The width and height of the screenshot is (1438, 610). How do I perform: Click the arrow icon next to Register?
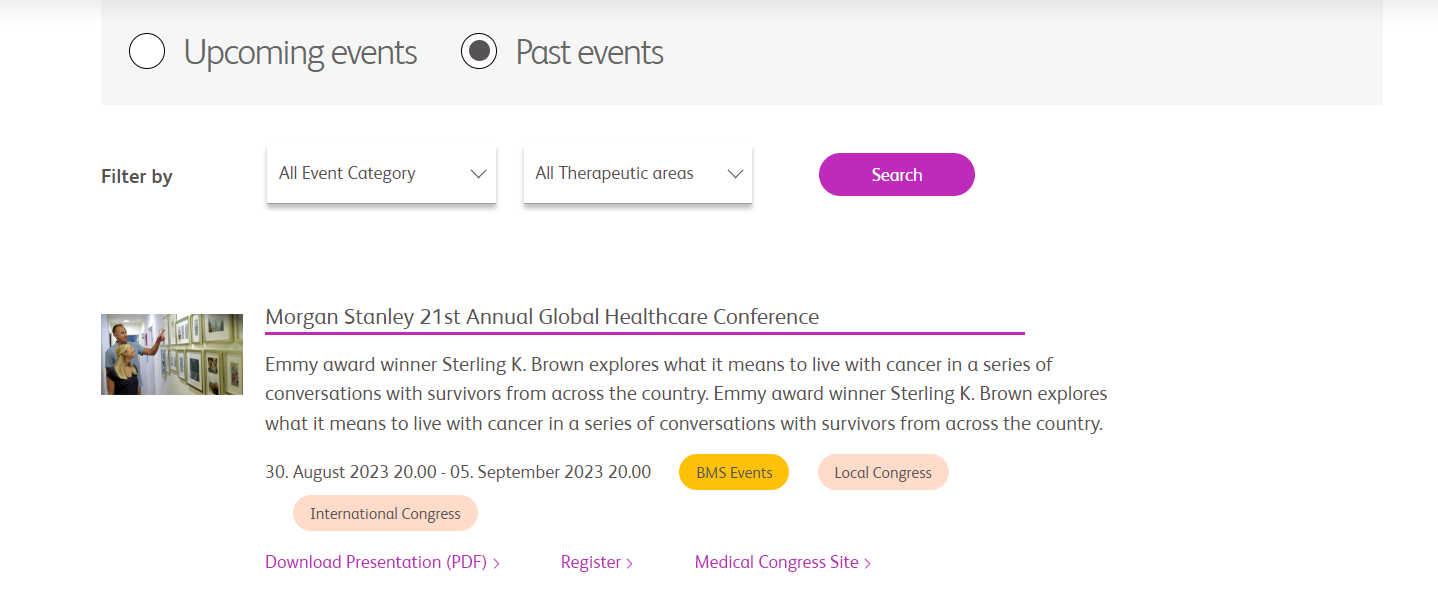pos(629,564)
